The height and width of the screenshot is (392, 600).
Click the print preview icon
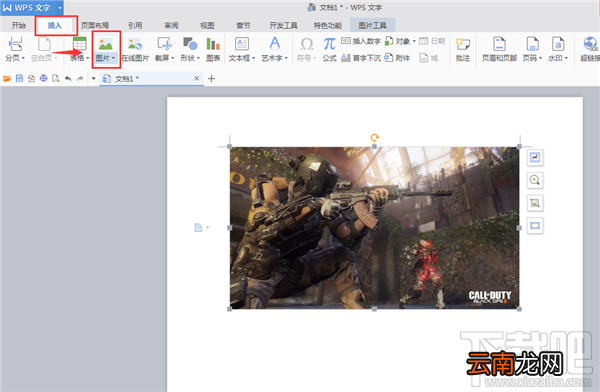point(56,78)
